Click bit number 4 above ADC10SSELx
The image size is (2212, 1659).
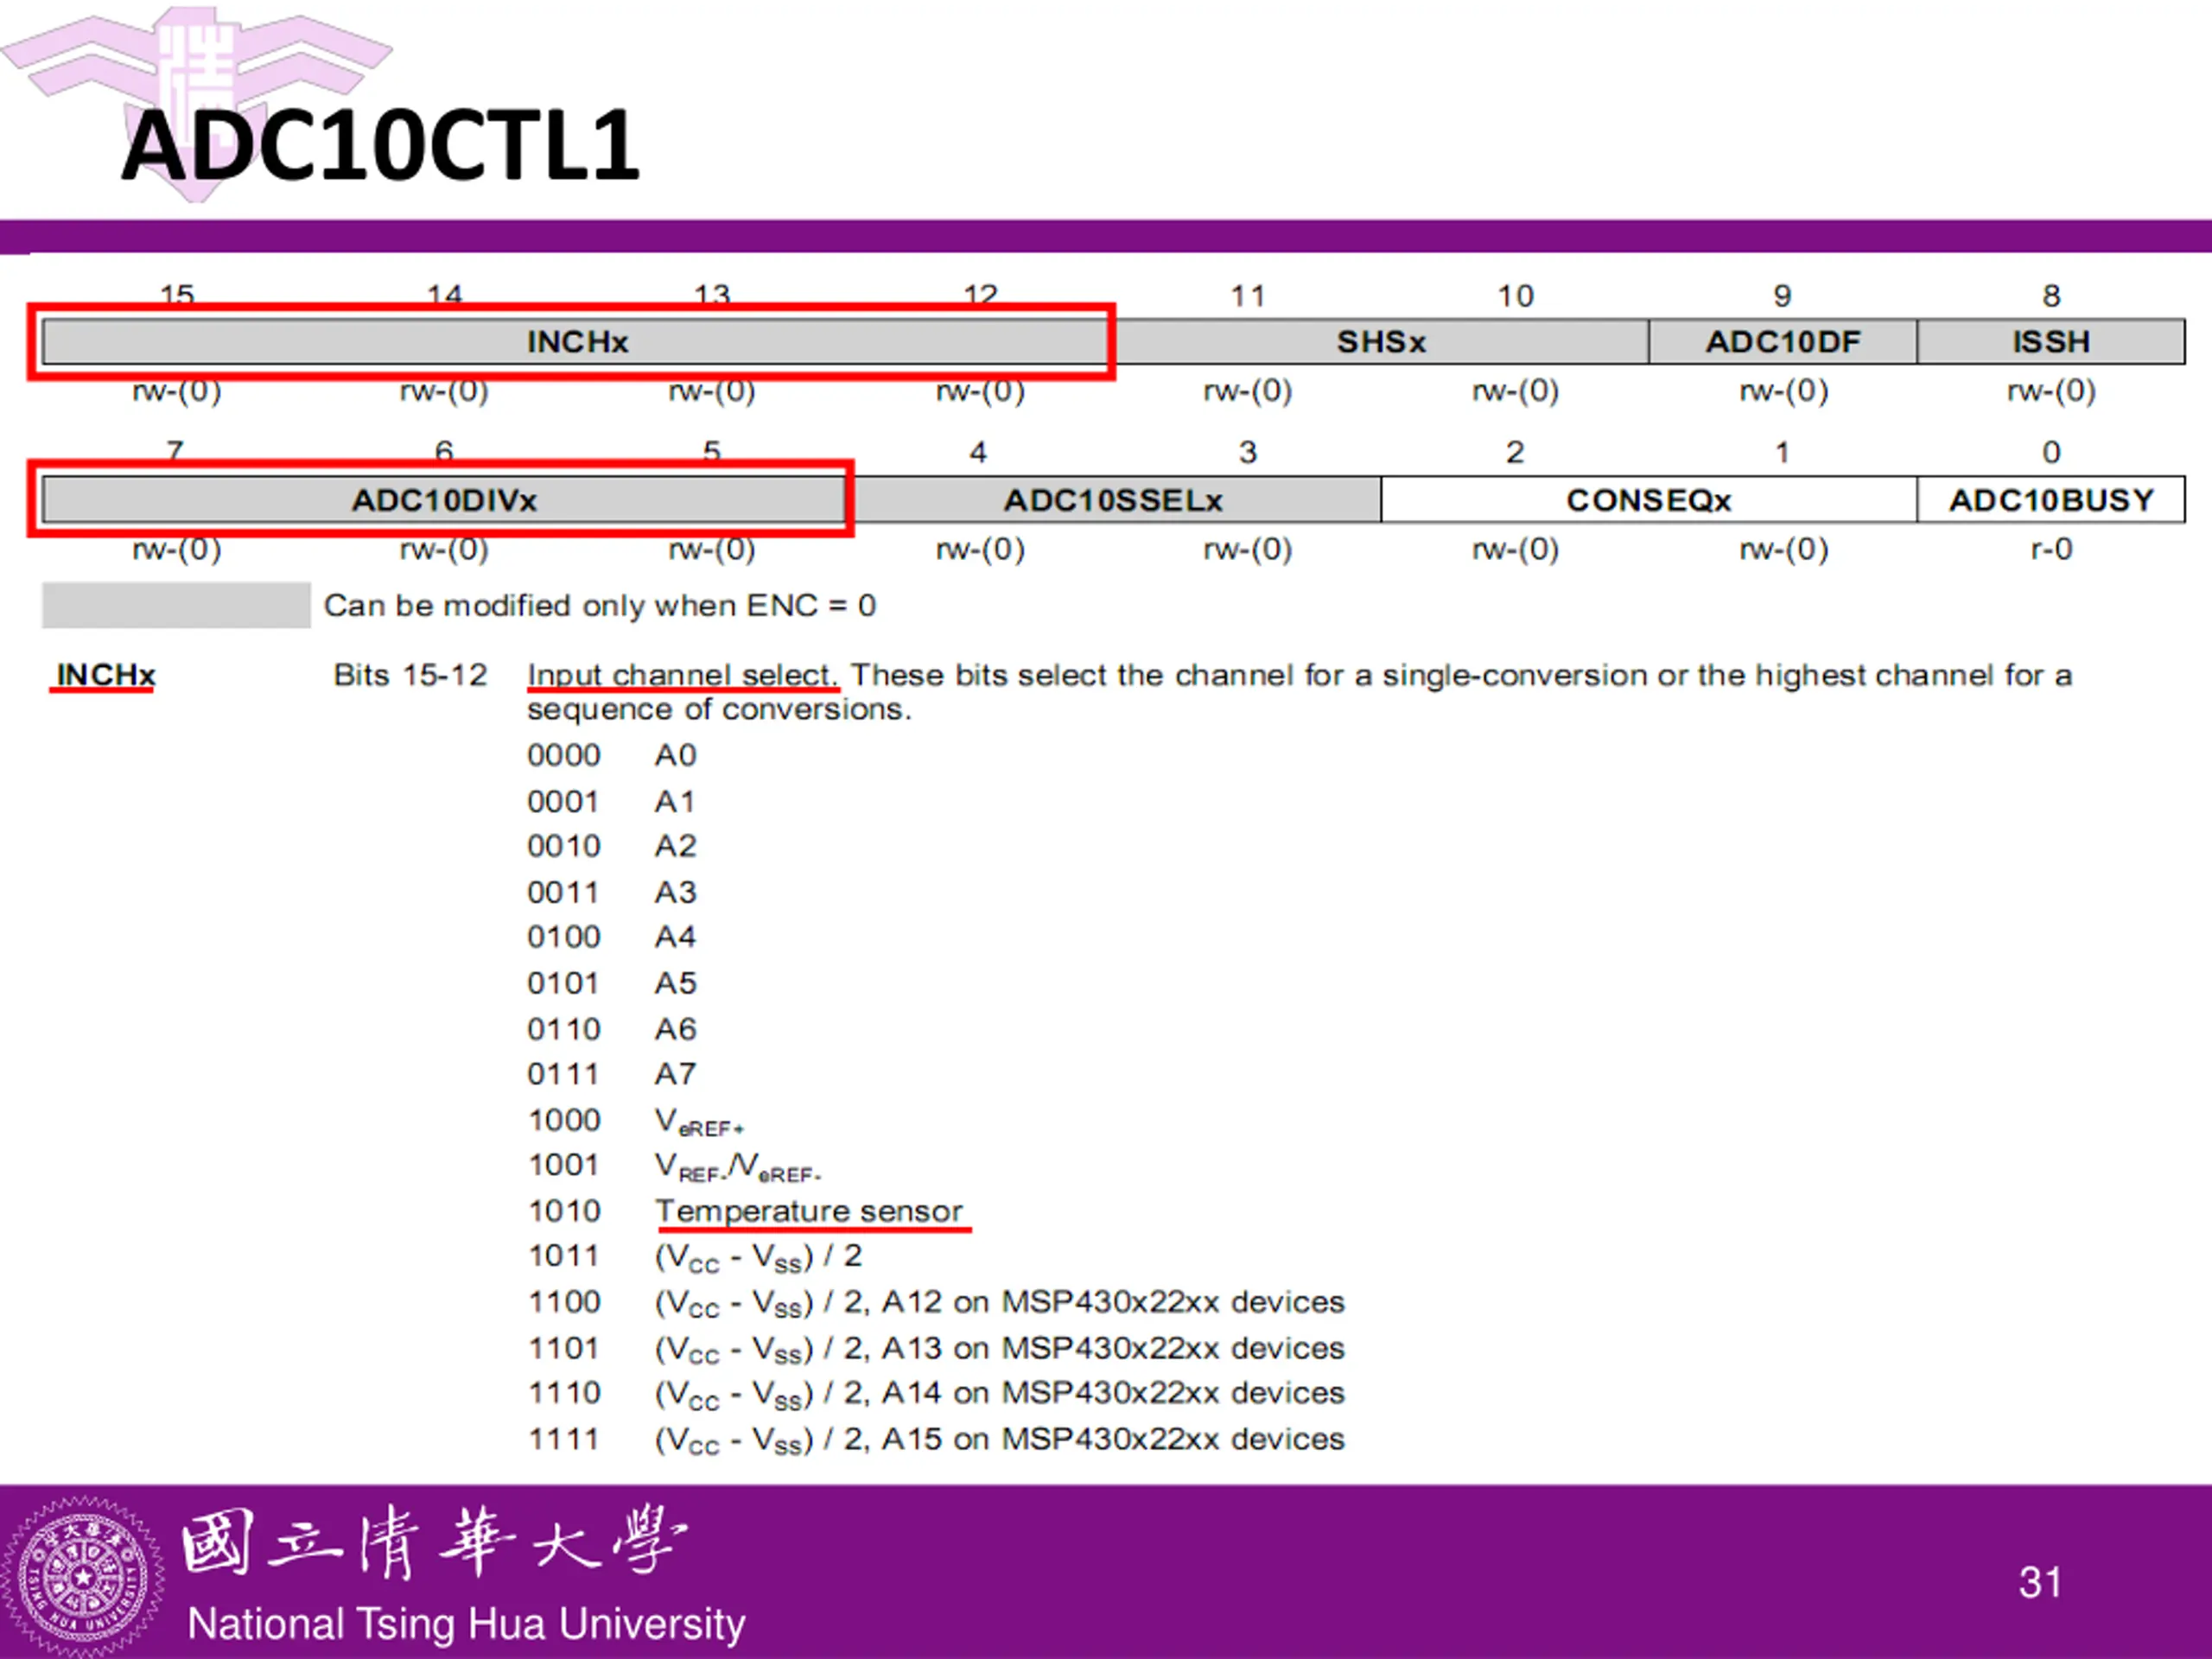coord(978,453)
